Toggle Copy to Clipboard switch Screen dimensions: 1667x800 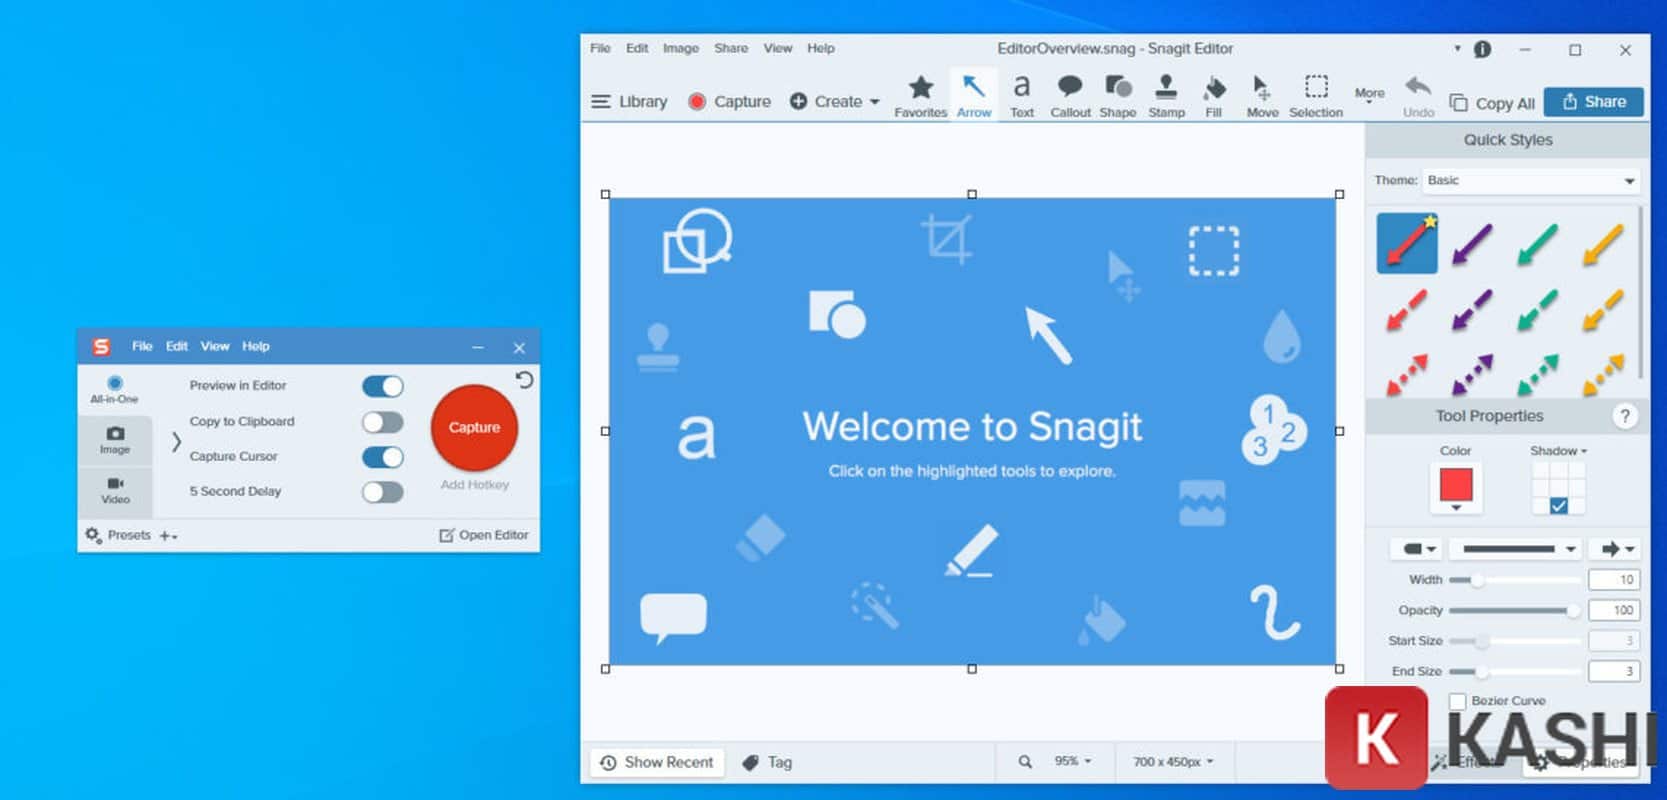pos(382,422)
